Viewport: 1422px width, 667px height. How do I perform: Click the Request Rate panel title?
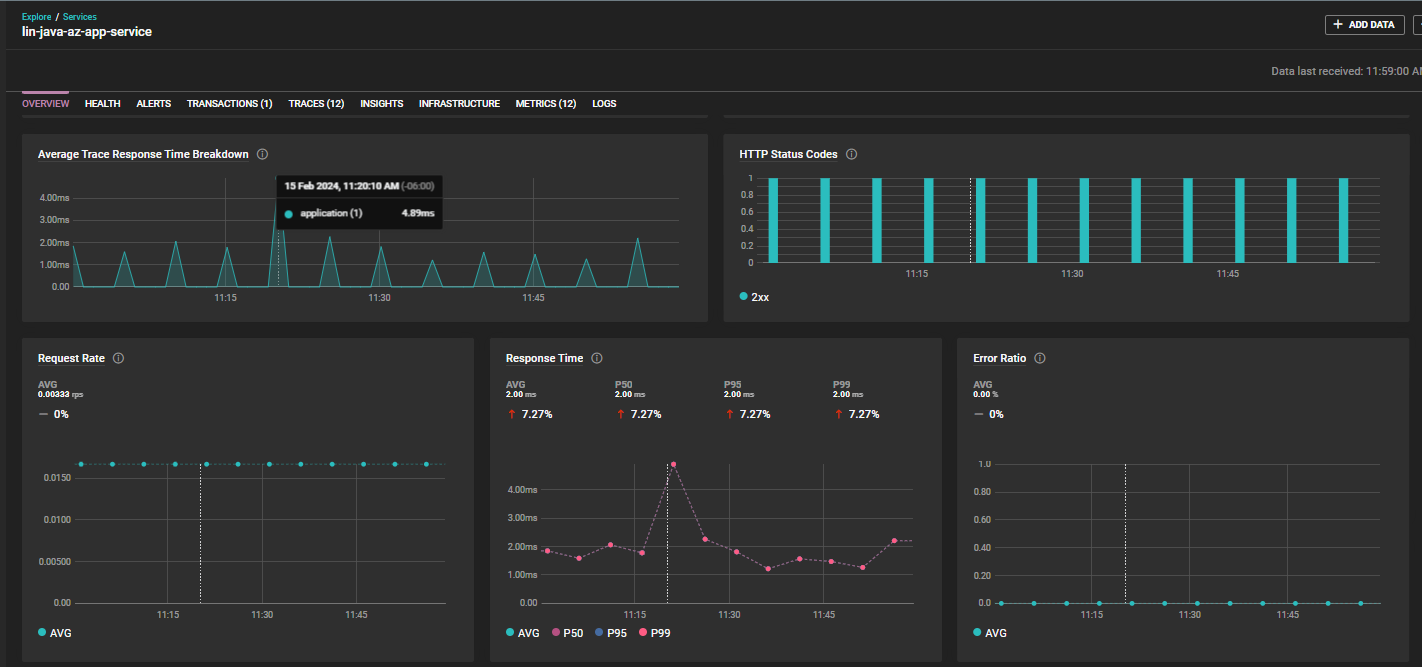click(x=71, y=358)
